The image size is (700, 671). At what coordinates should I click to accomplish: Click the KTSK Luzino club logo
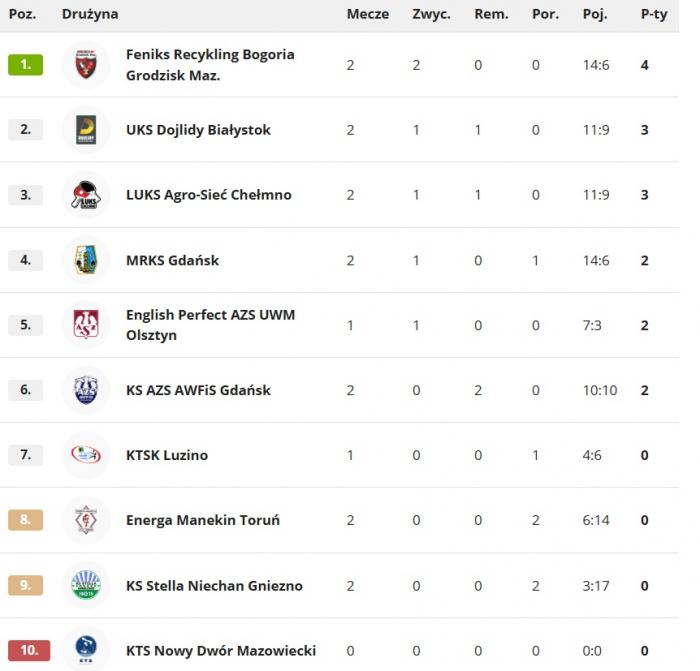tap(86, 455)
